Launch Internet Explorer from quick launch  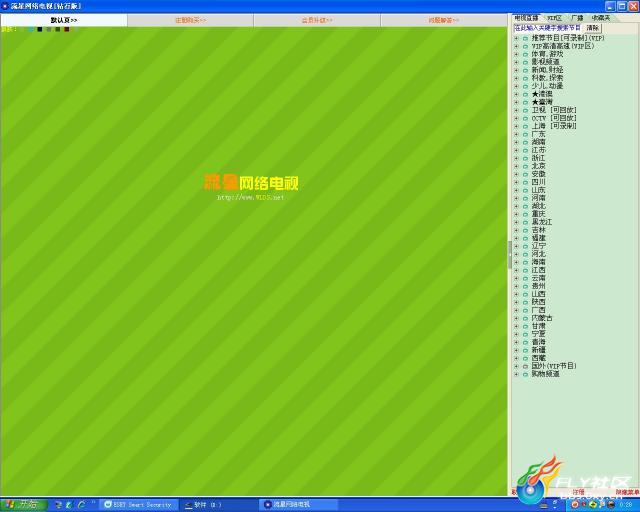tap(81, 505)
